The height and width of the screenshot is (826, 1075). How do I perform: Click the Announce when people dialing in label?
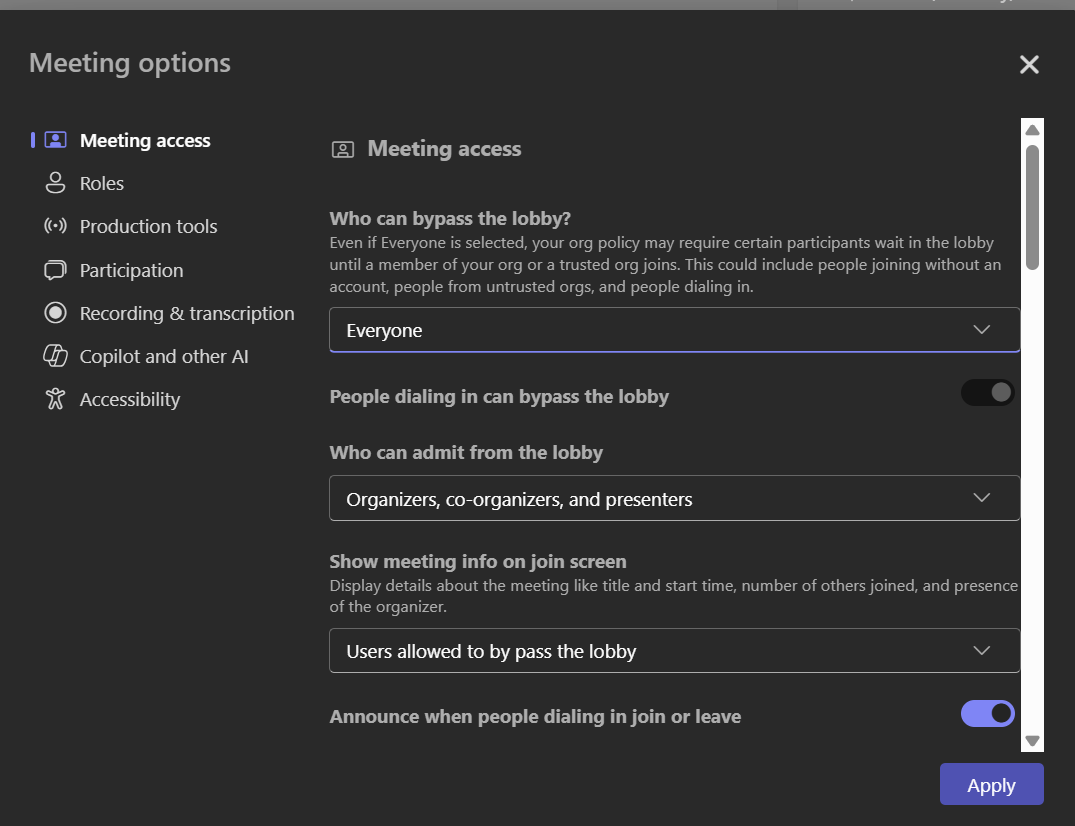[535, 716]
